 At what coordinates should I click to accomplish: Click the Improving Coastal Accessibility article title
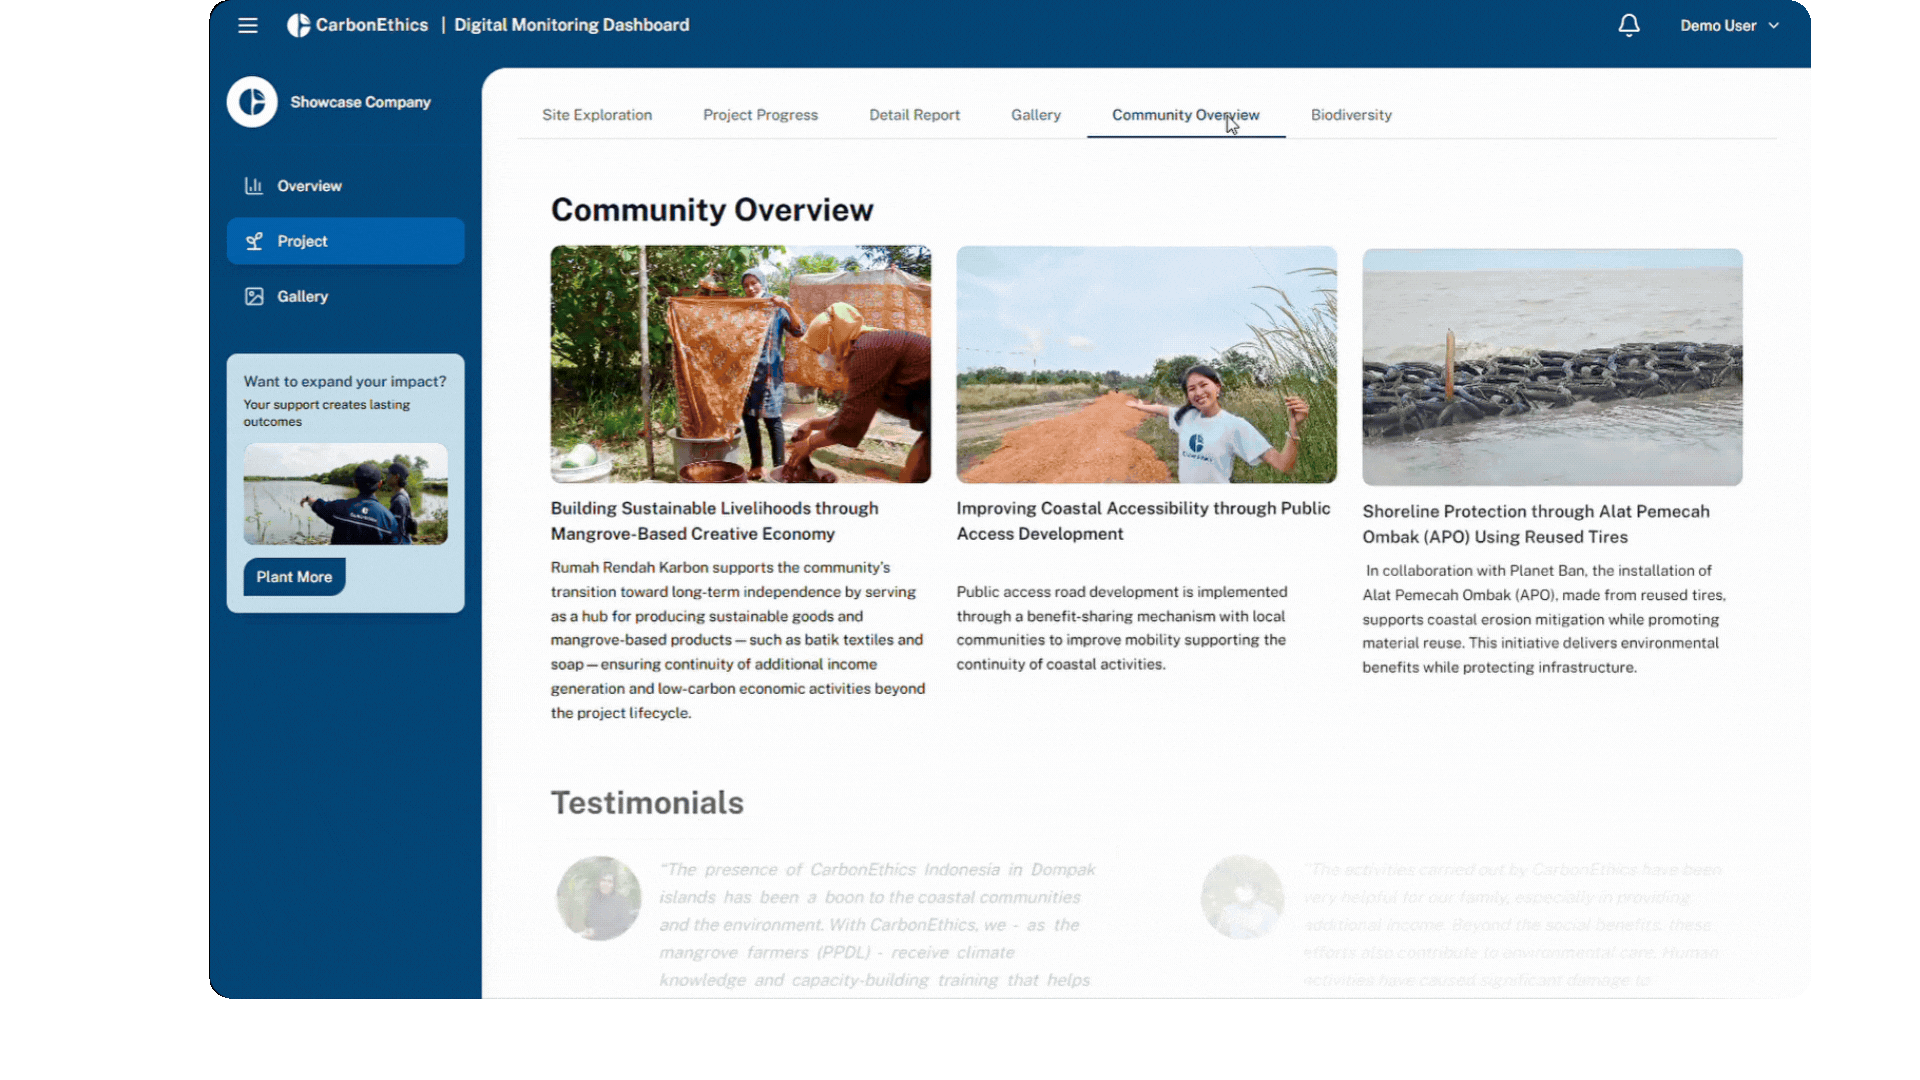(x=1144, y=521)
